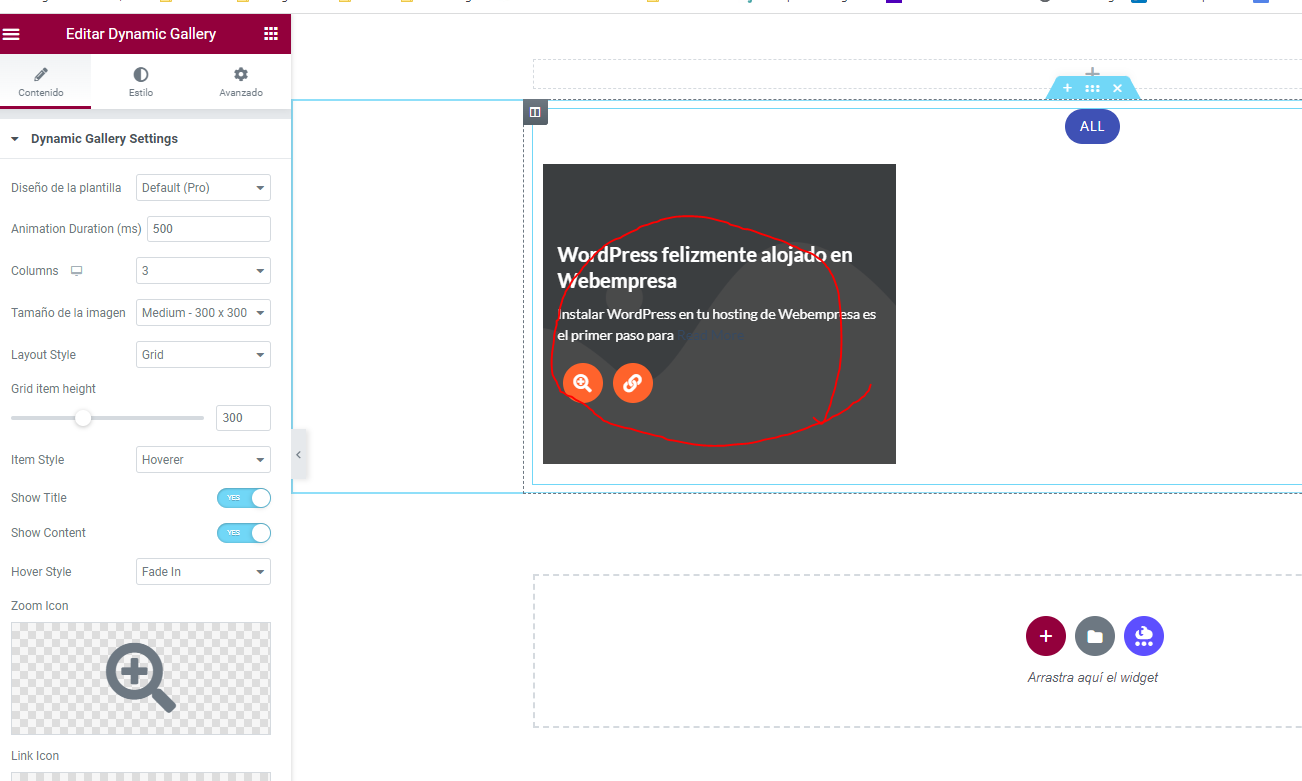Click the column edit handle icon

coord(535,112)
